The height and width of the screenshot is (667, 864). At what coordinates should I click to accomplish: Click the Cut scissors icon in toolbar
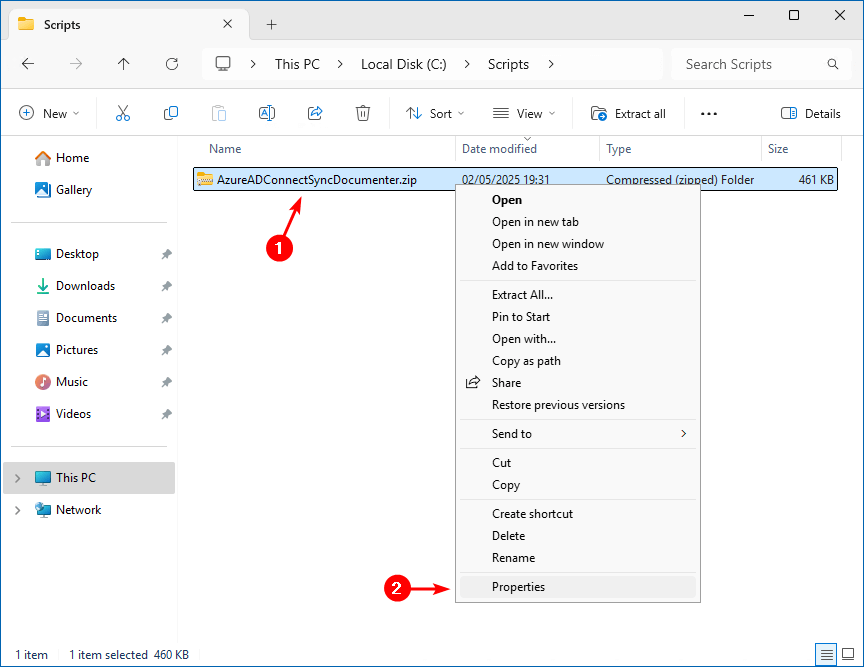tap(123, 113)
